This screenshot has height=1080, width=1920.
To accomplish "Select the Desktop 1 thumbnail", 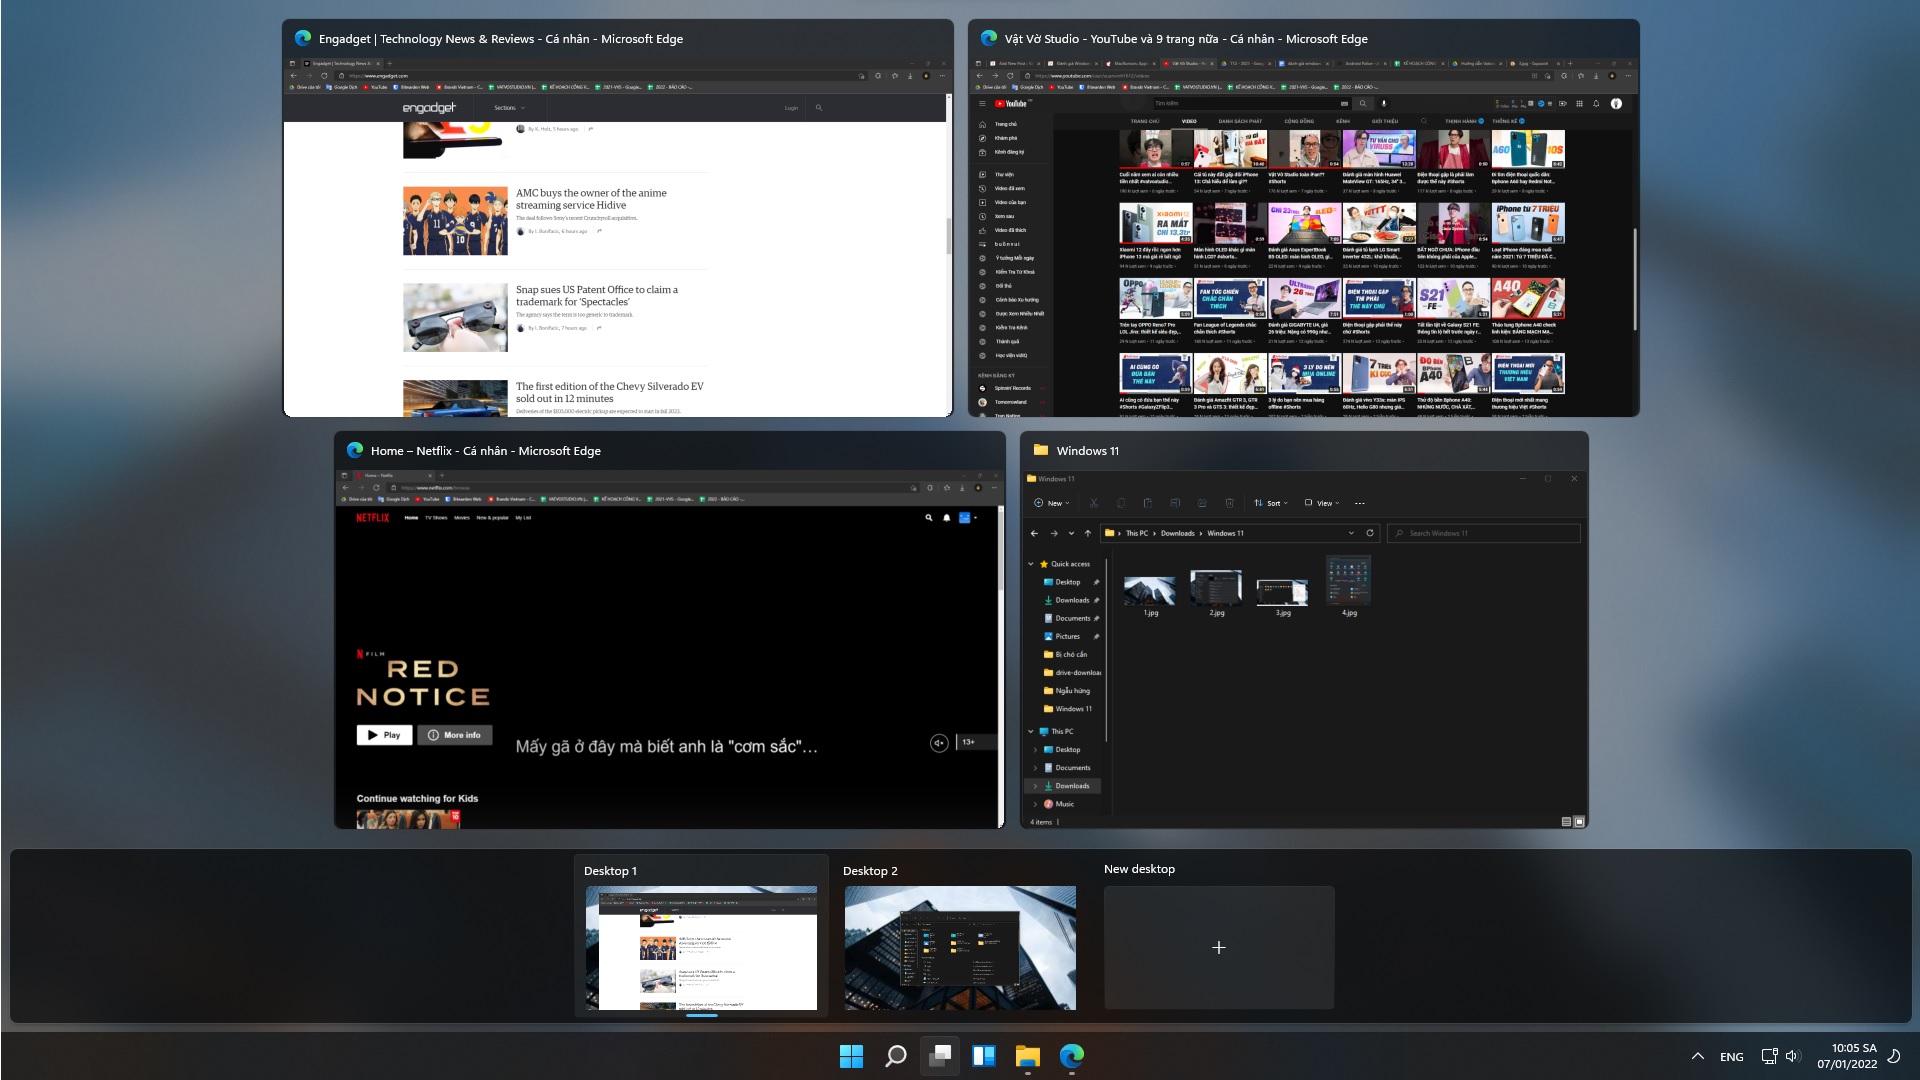I will (700, 947).
